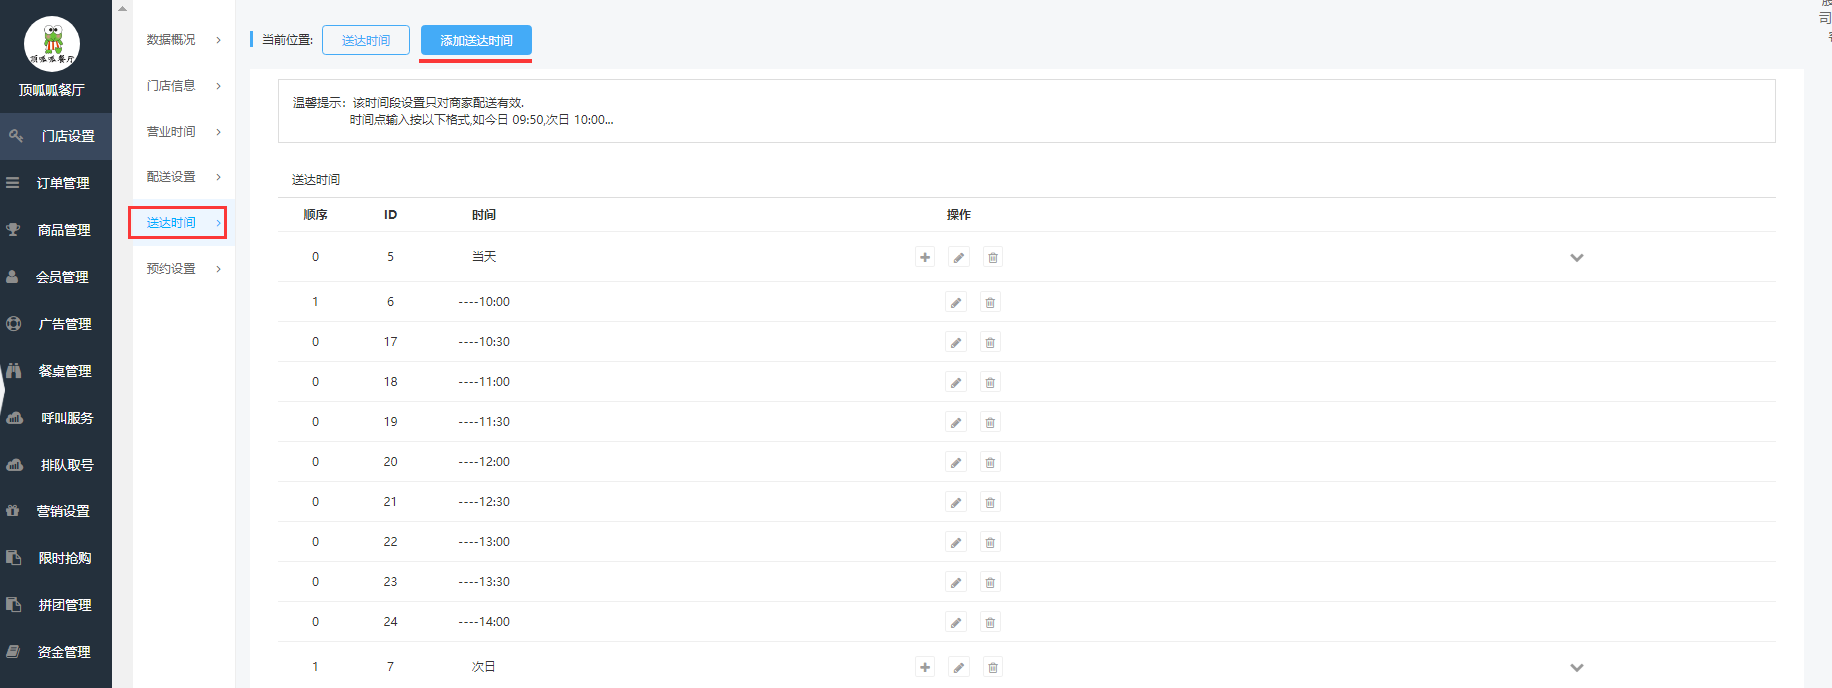Edit the ----12:30 time entry
Viewport: 1832px width, 688px height.
pos(956,502)
